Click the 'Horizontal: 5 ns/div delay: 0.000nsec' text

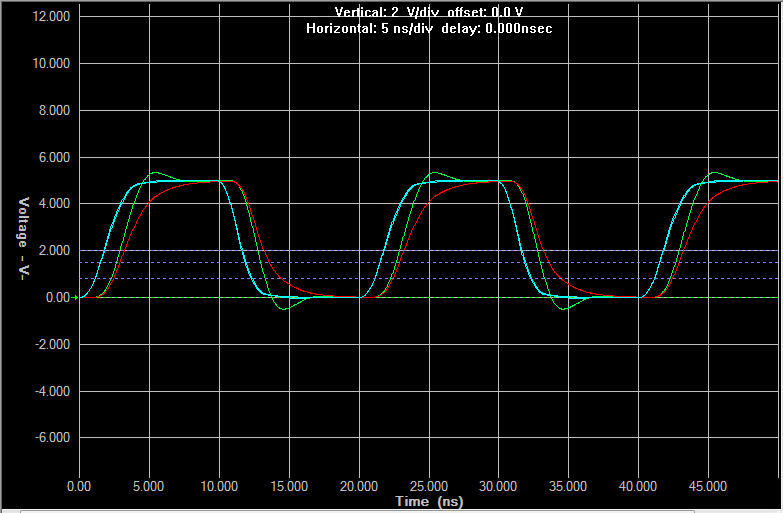click(x=429, y=28)
